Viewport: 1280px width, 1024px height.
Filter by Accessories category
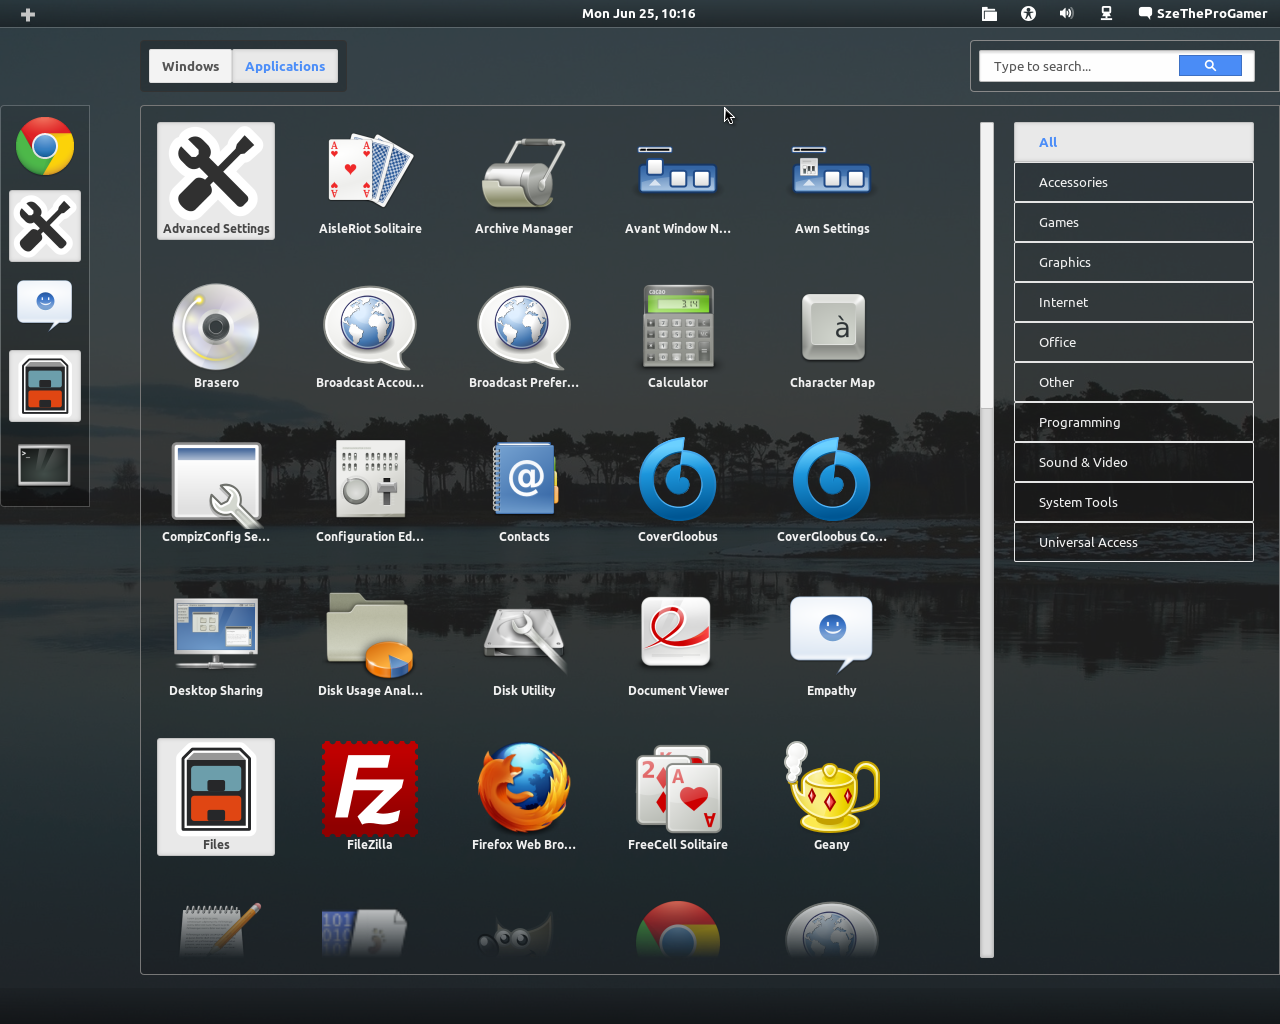coord(1133,182)
